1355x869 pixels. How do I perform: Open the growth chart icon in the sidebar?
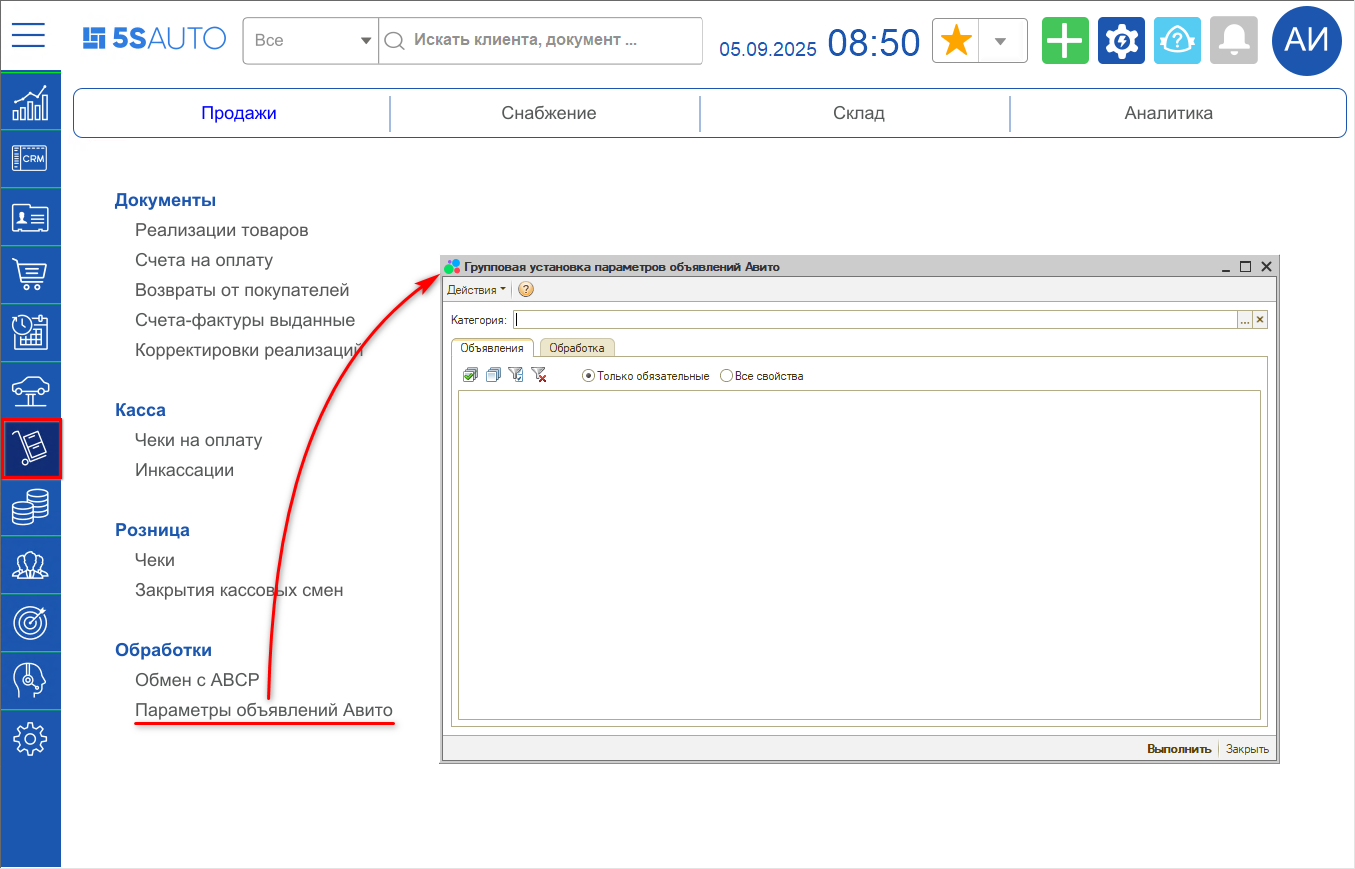click(30, 101)
